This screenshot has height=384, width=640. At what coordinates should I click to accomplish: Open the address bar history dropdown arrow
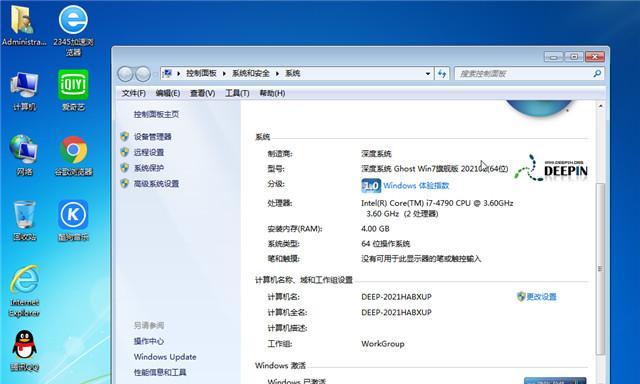click(428, 74)
